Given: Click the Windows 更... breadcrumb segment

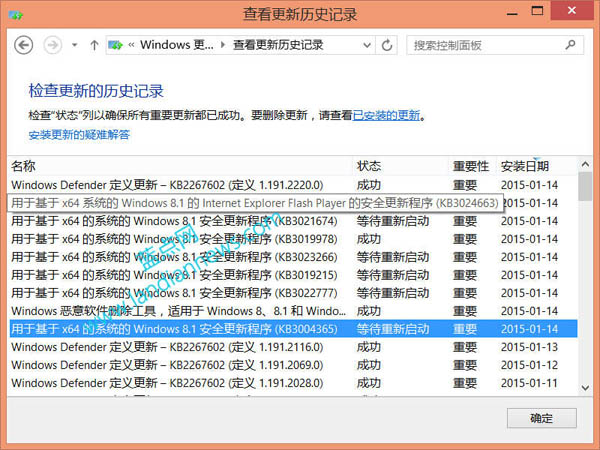Looking at the screenshot, I should point(177,45).
